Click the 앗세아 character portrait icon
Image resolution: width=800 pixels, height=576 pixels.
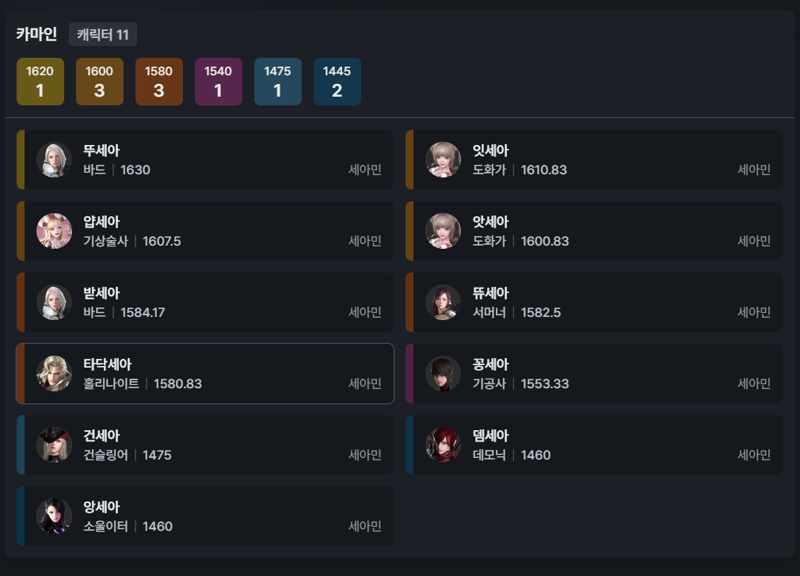(443, 231)
